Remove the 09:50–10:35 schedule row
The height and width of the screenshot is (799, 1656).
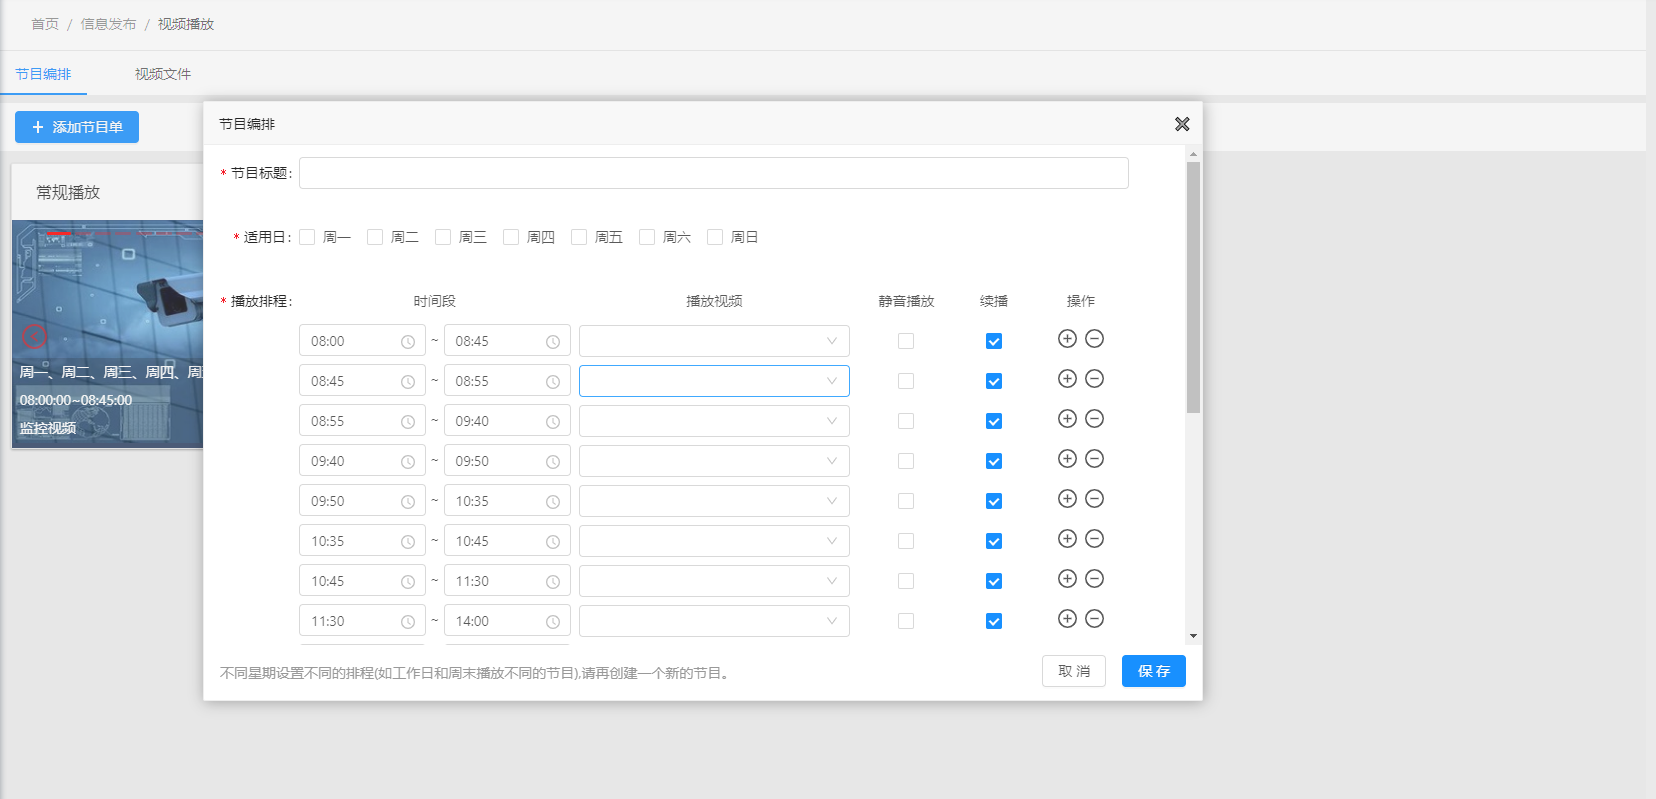tap(1095, 499)
